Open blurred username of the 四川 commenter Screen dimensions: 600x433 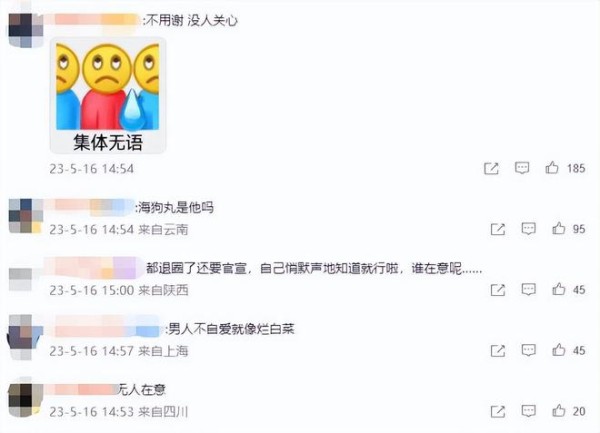click(83, 389)
